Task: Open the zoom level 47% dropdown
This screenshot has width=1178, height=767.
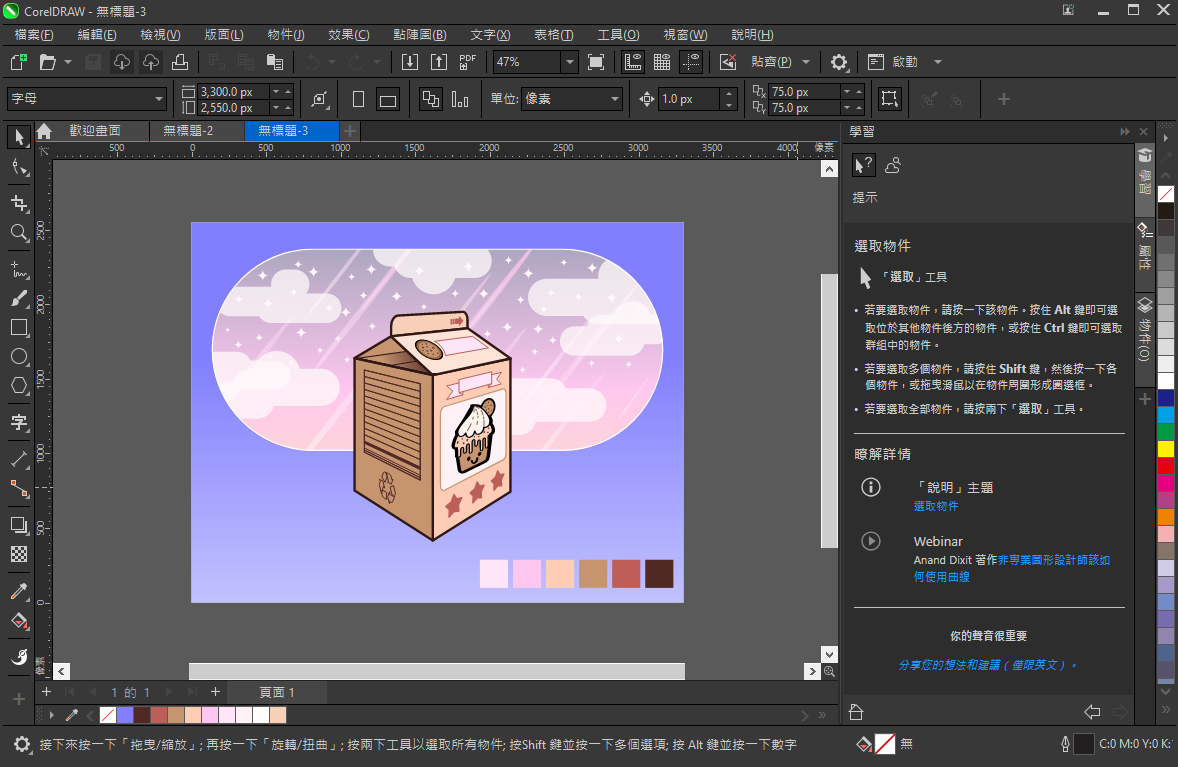Action: click(569, 62)
